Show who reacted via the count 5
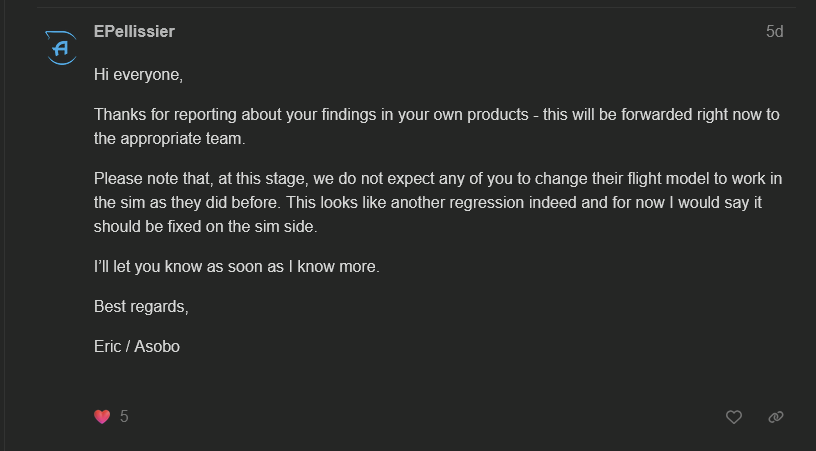The height and width of the screenshot is (451, 816). point(124,416)
